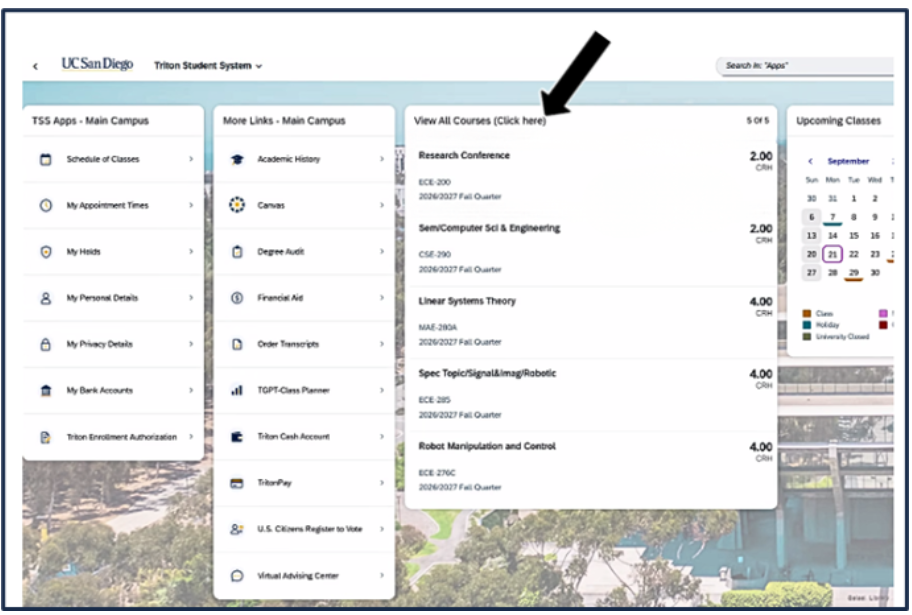Select September 29 in the calendar

[853, 273]
